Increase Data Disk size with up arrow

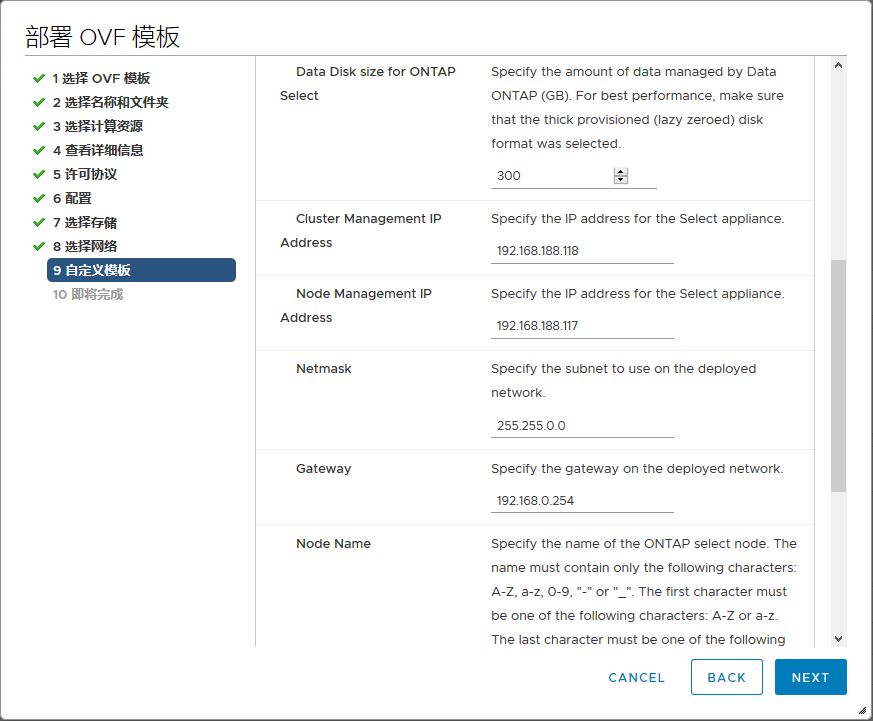[621, 172]
